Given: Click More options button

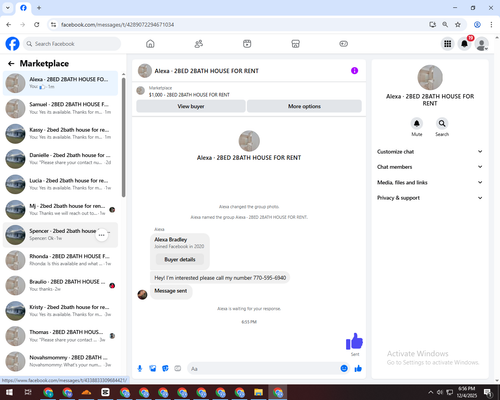Looking at the screenshot, I should coord(304,106).
